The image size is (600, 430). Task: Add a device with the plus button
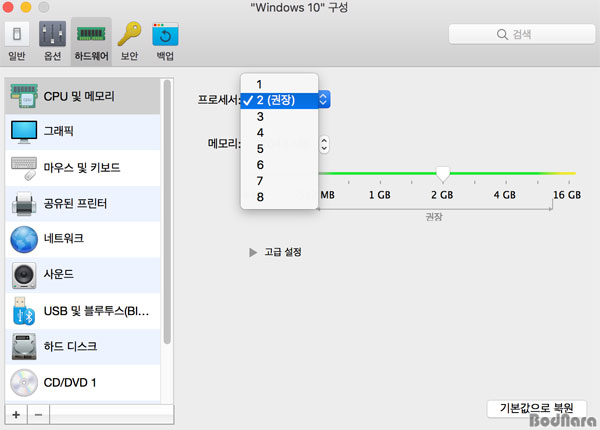click(16, 414)
